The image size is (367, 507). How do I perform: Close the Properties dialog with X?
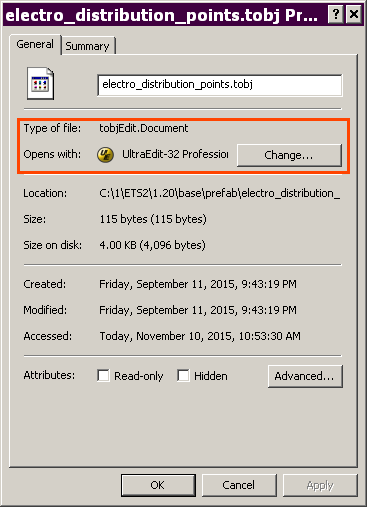pos(353,14)
